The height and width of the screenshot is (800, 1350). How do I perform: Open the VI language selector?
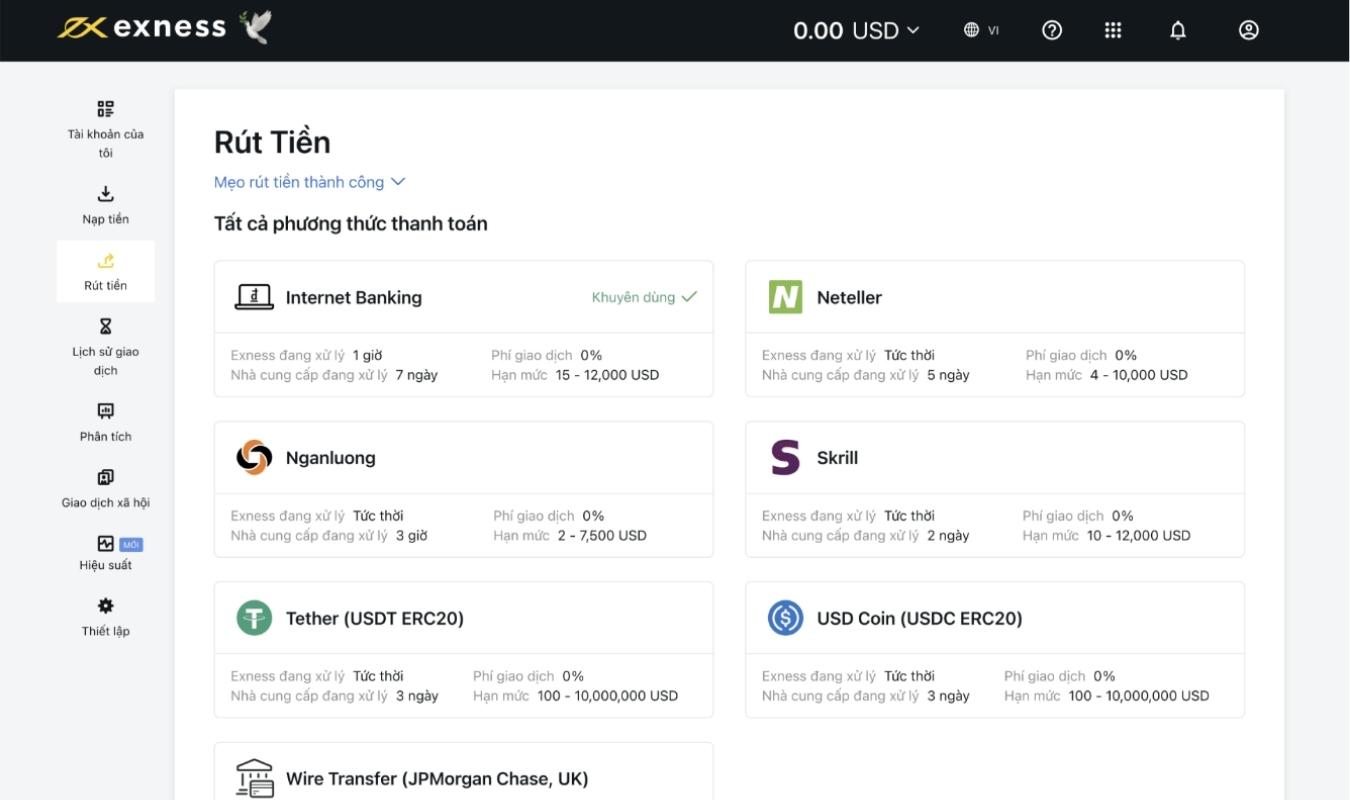click(981, 30)
